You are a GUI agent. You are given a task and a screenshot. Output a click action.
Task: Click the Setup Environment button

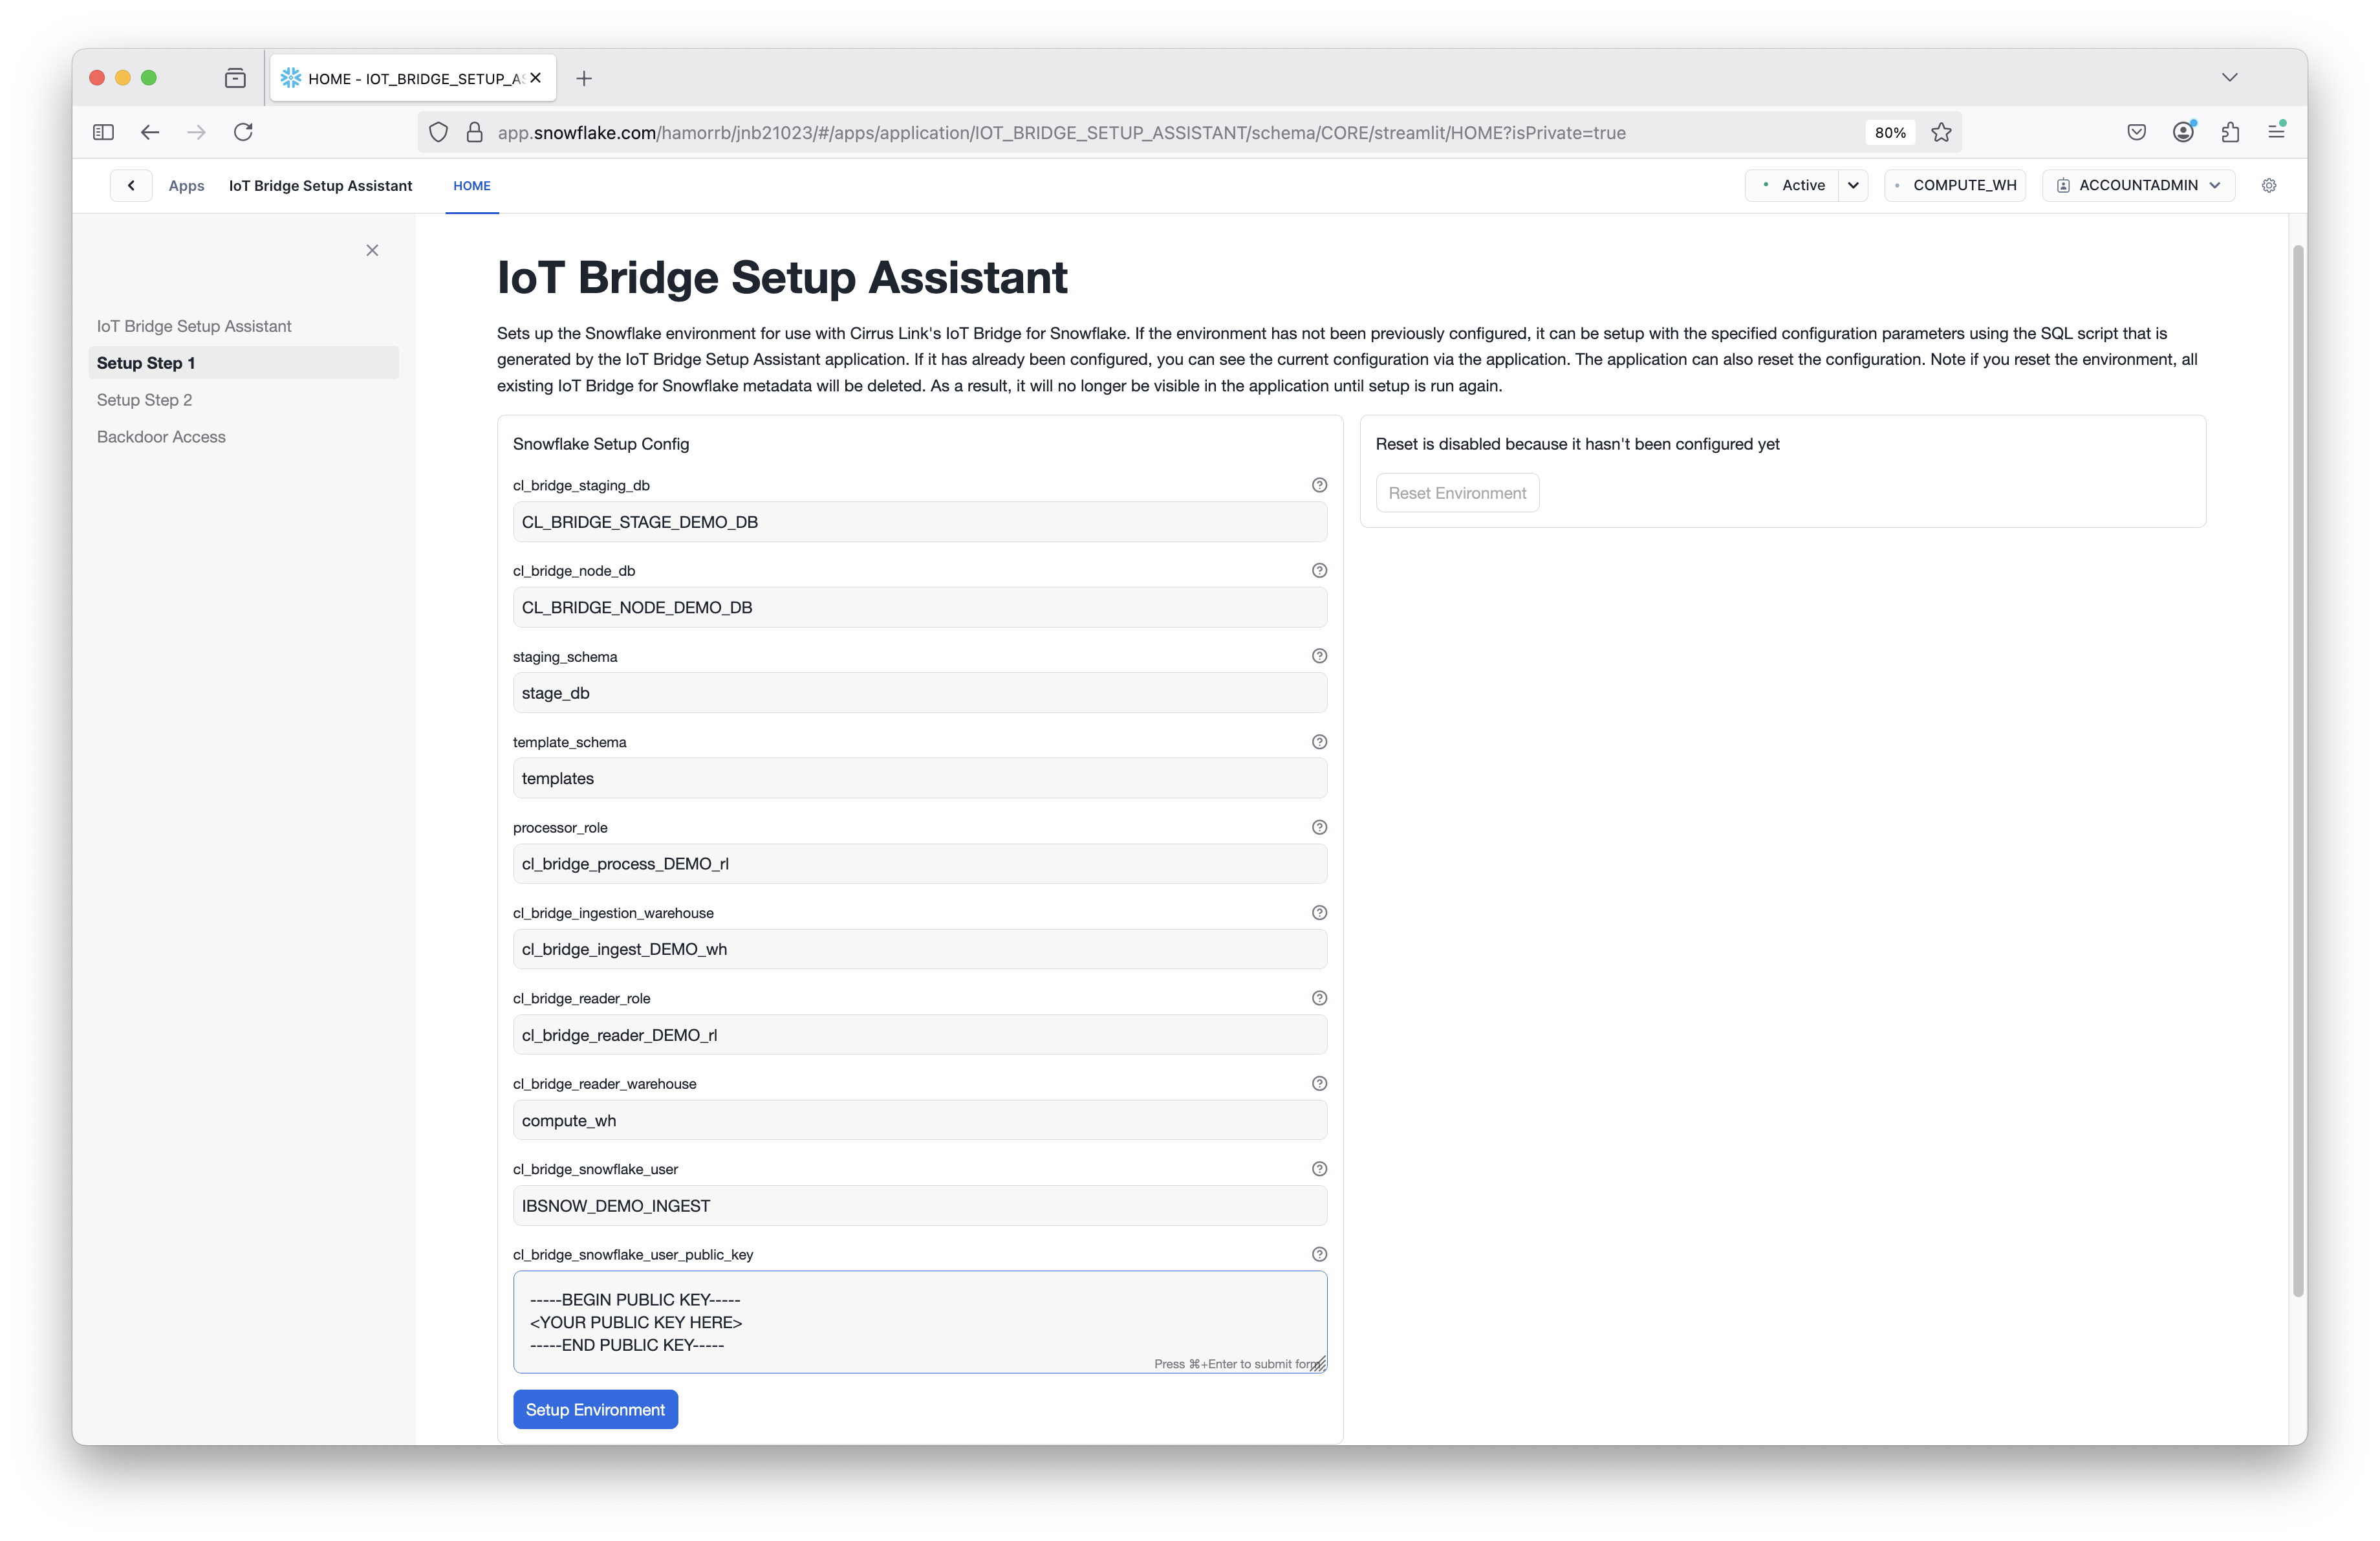point(596,1409)
